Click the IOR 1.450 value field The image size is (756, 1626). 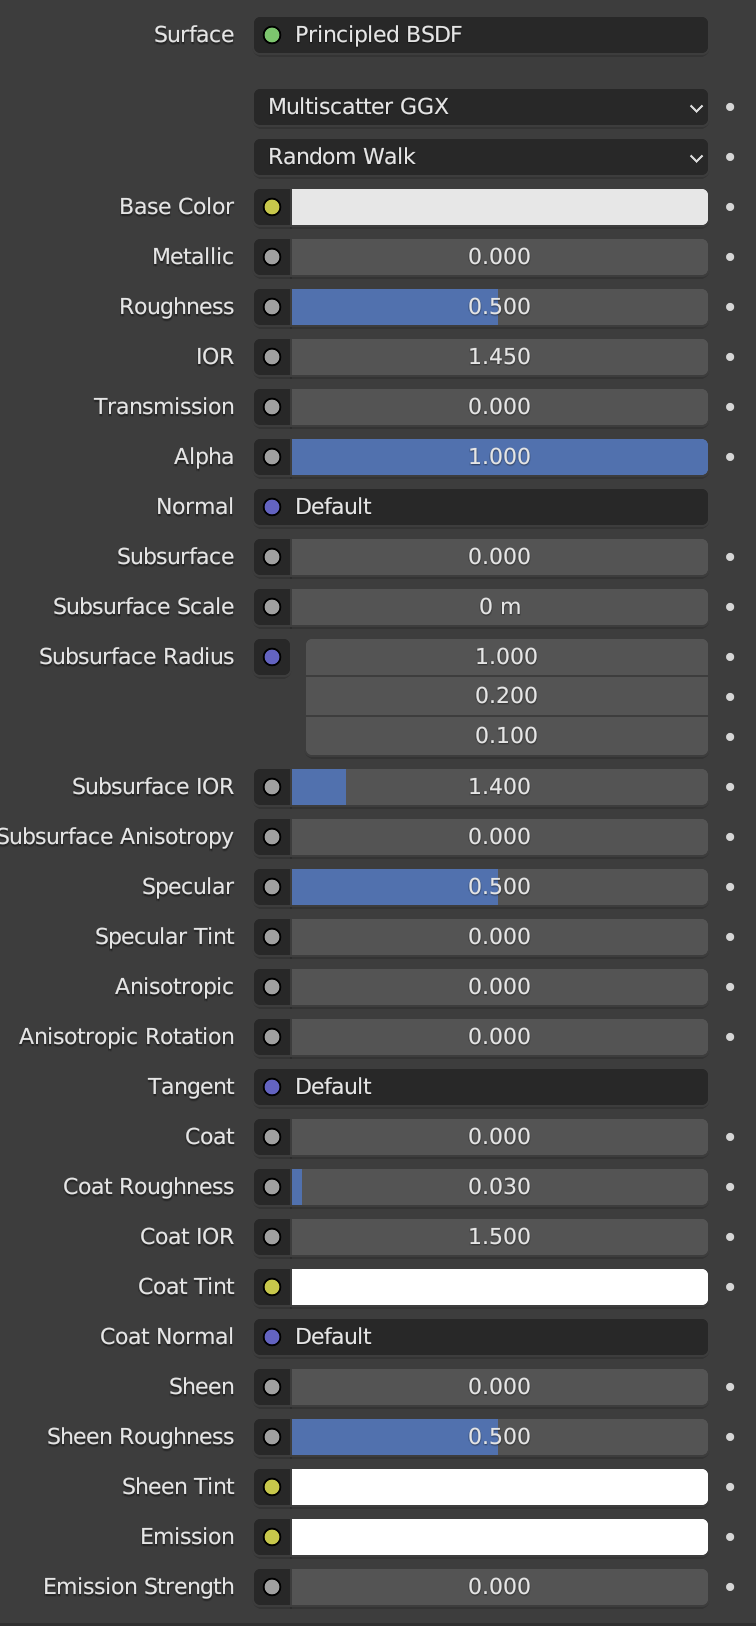pos(500,357)
